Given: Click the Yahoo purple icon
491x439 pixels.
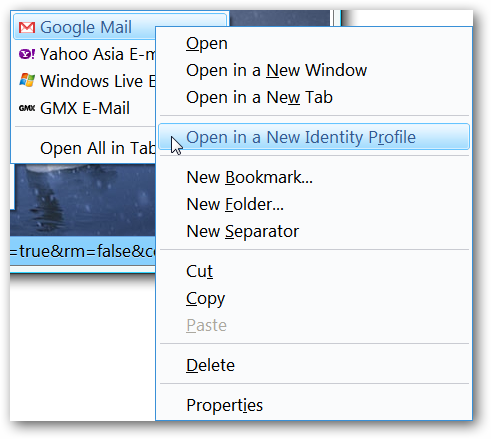Looking at the screenshot, I should click(27, 54).
